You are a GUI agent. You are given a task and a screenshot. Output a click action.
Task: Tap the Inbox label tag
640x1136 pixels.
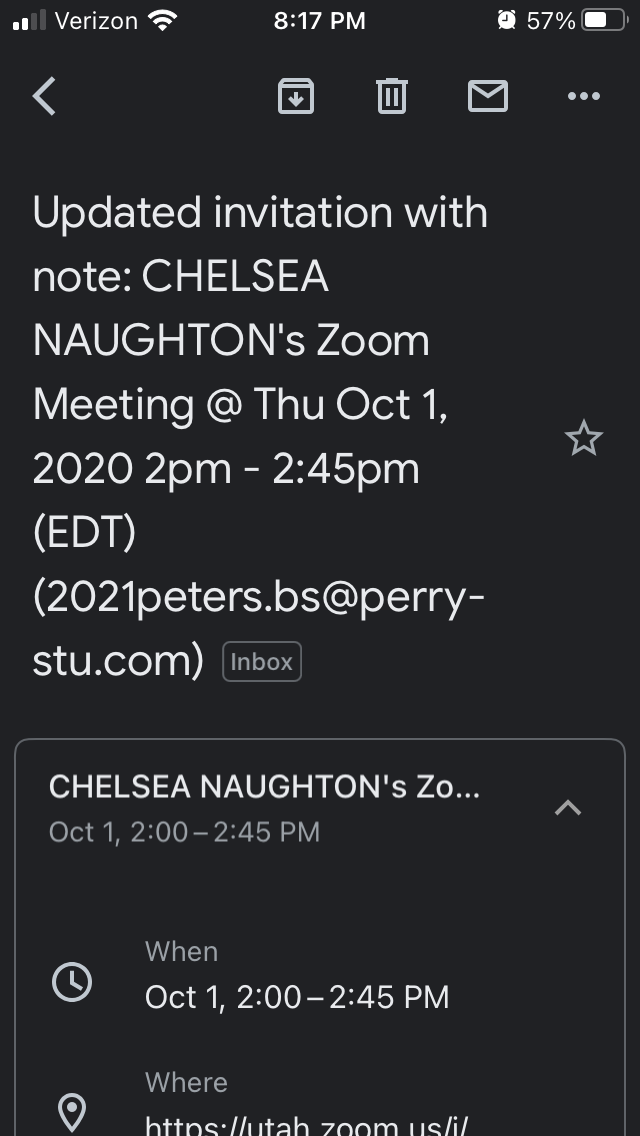[x=262, y=662]
